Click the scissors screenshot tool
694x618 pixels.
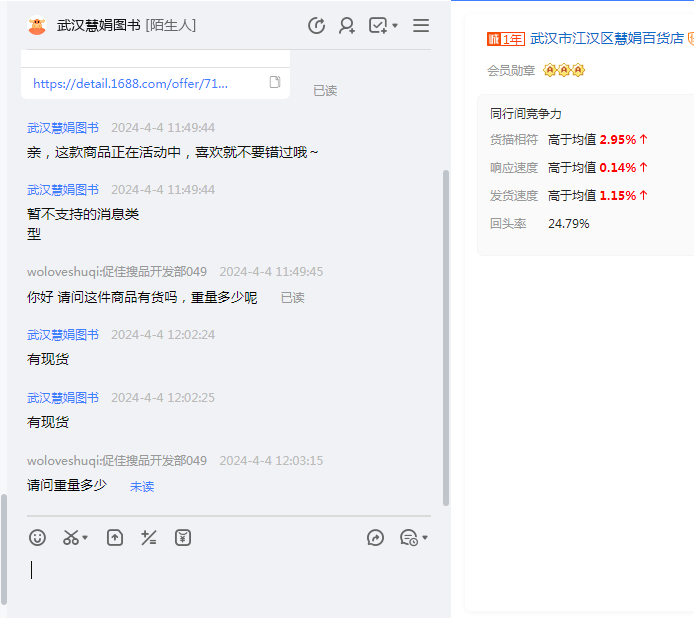pos(70,538)
